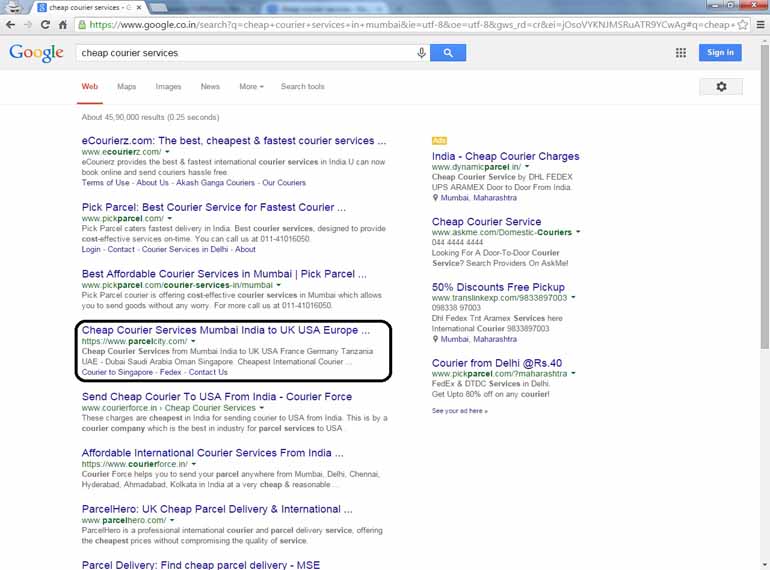The width and height of the screenshot is (770, 570).
Task: Click Mumbai, Maharashtra under dynamicparcel ad
Action: [478, 198]
